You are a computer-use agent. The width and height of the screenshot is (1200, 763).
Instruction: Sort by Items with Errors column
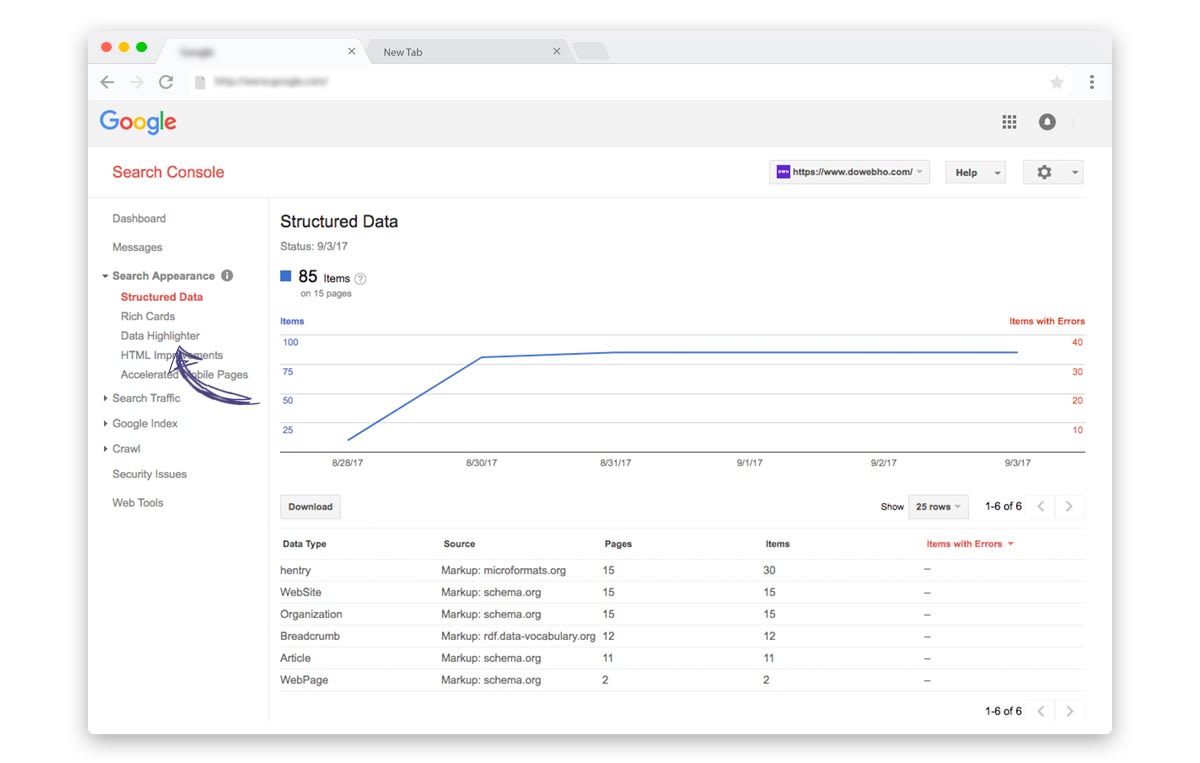970,544
